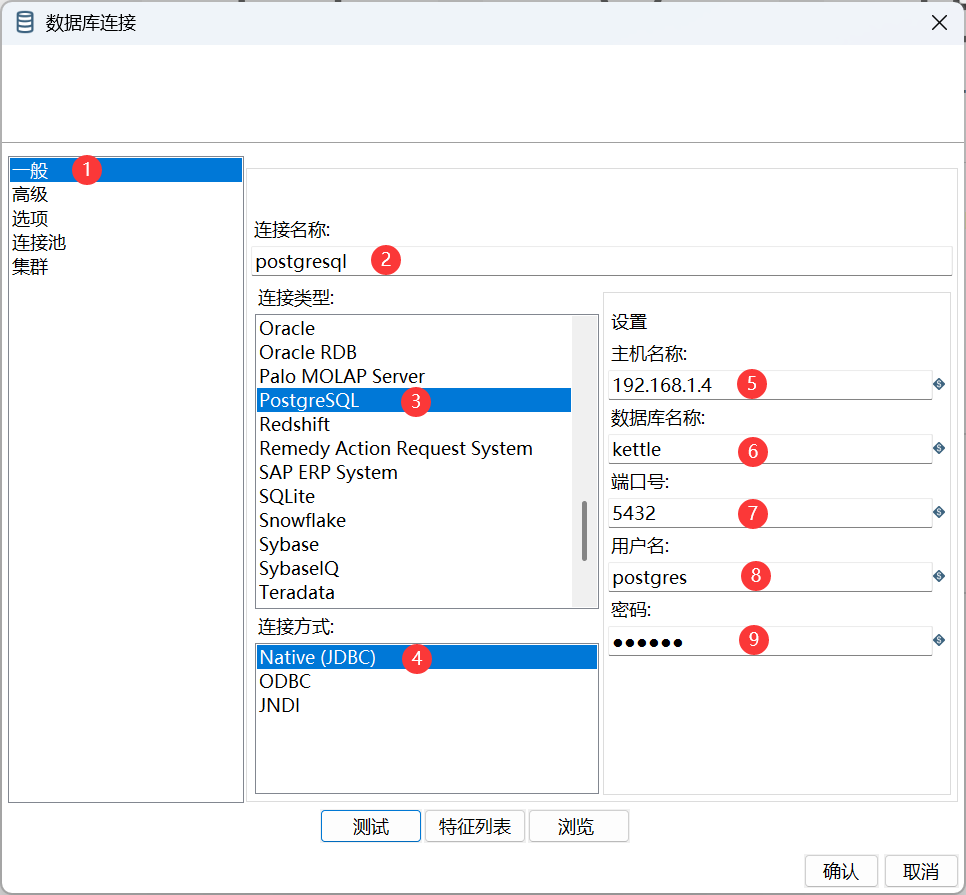This screenshot has height=895, width=966.
Task: Select the 一般 category in the left panel
Action: pyautogui.click(x=126, y=170)
